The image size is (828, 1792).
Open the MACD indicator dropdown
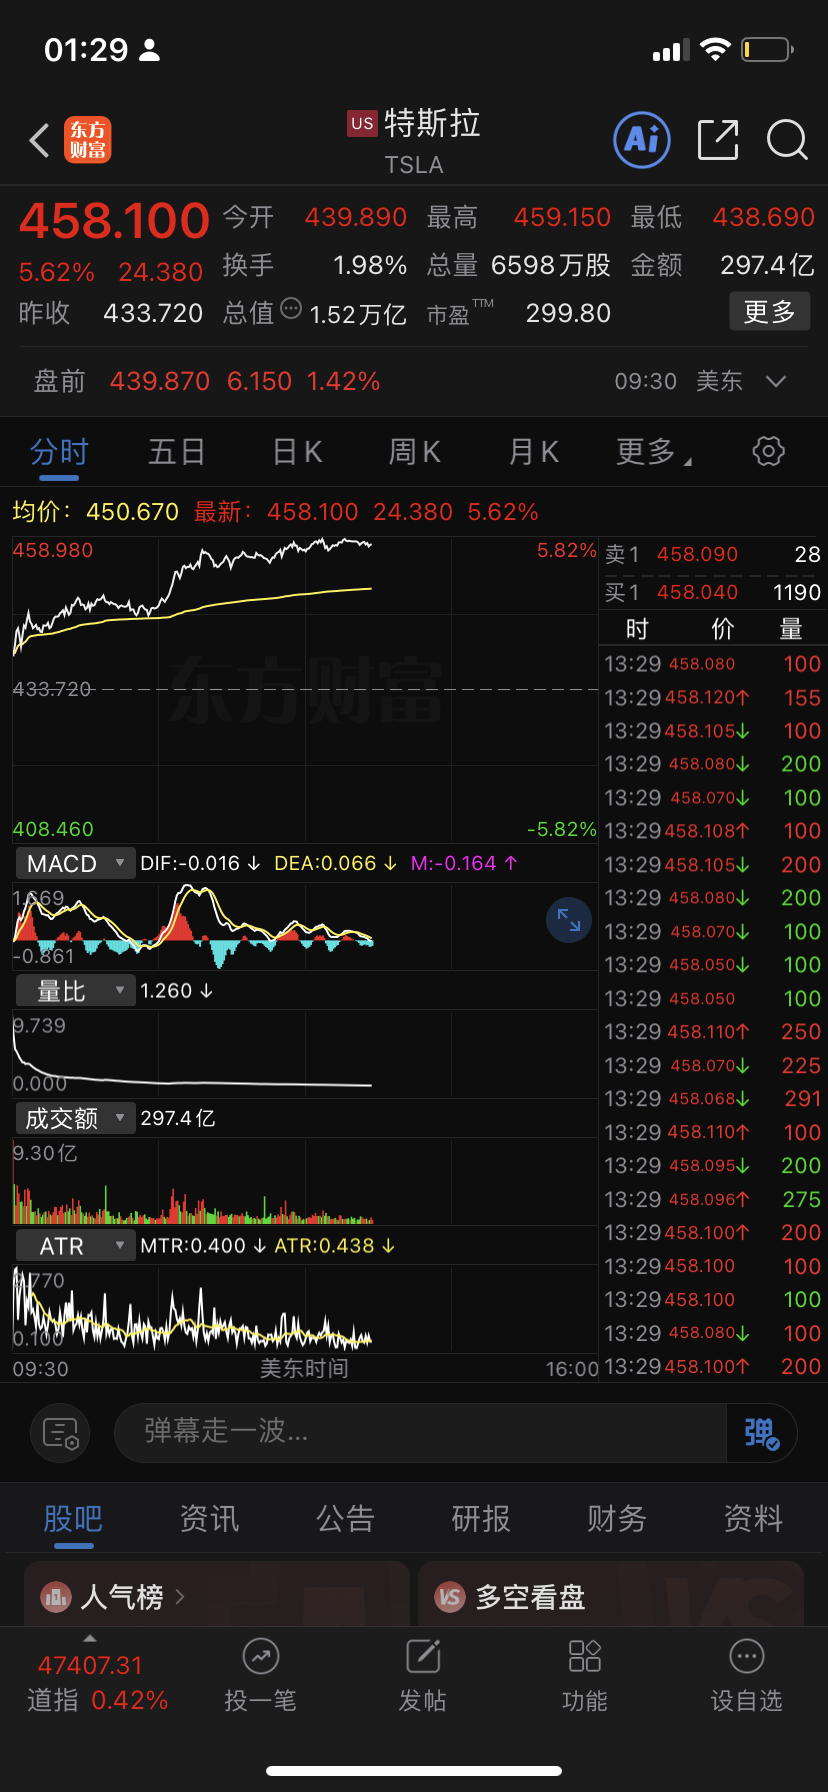(x=75, y=863)
